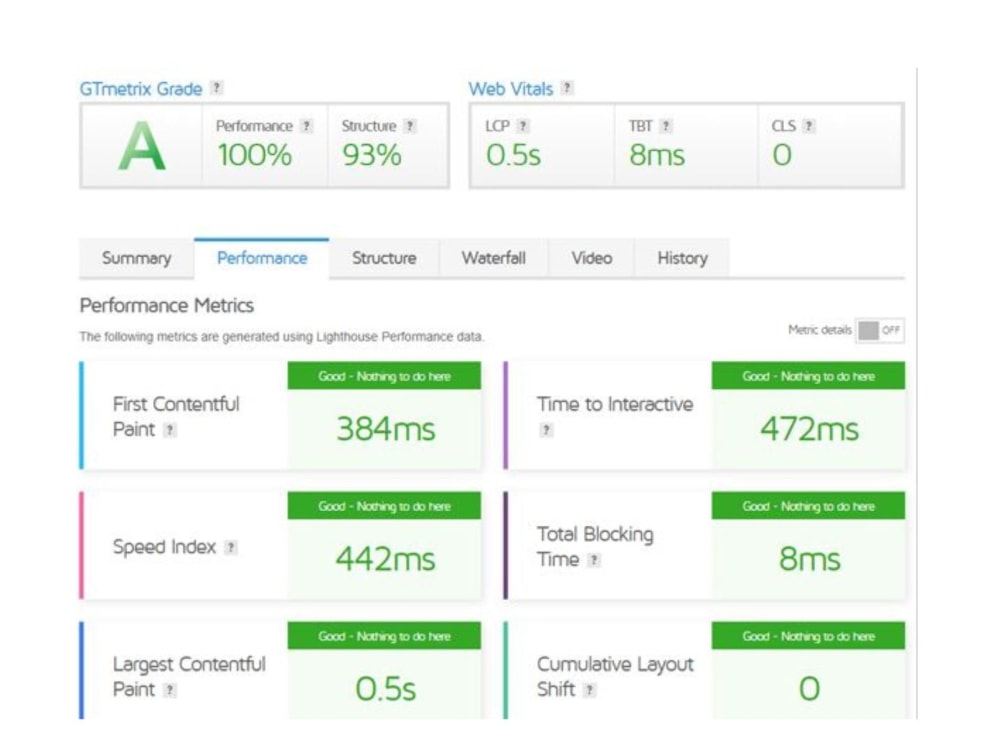Open the Structure tab
Screen dimensions: 1000x750
coord(384,258)
